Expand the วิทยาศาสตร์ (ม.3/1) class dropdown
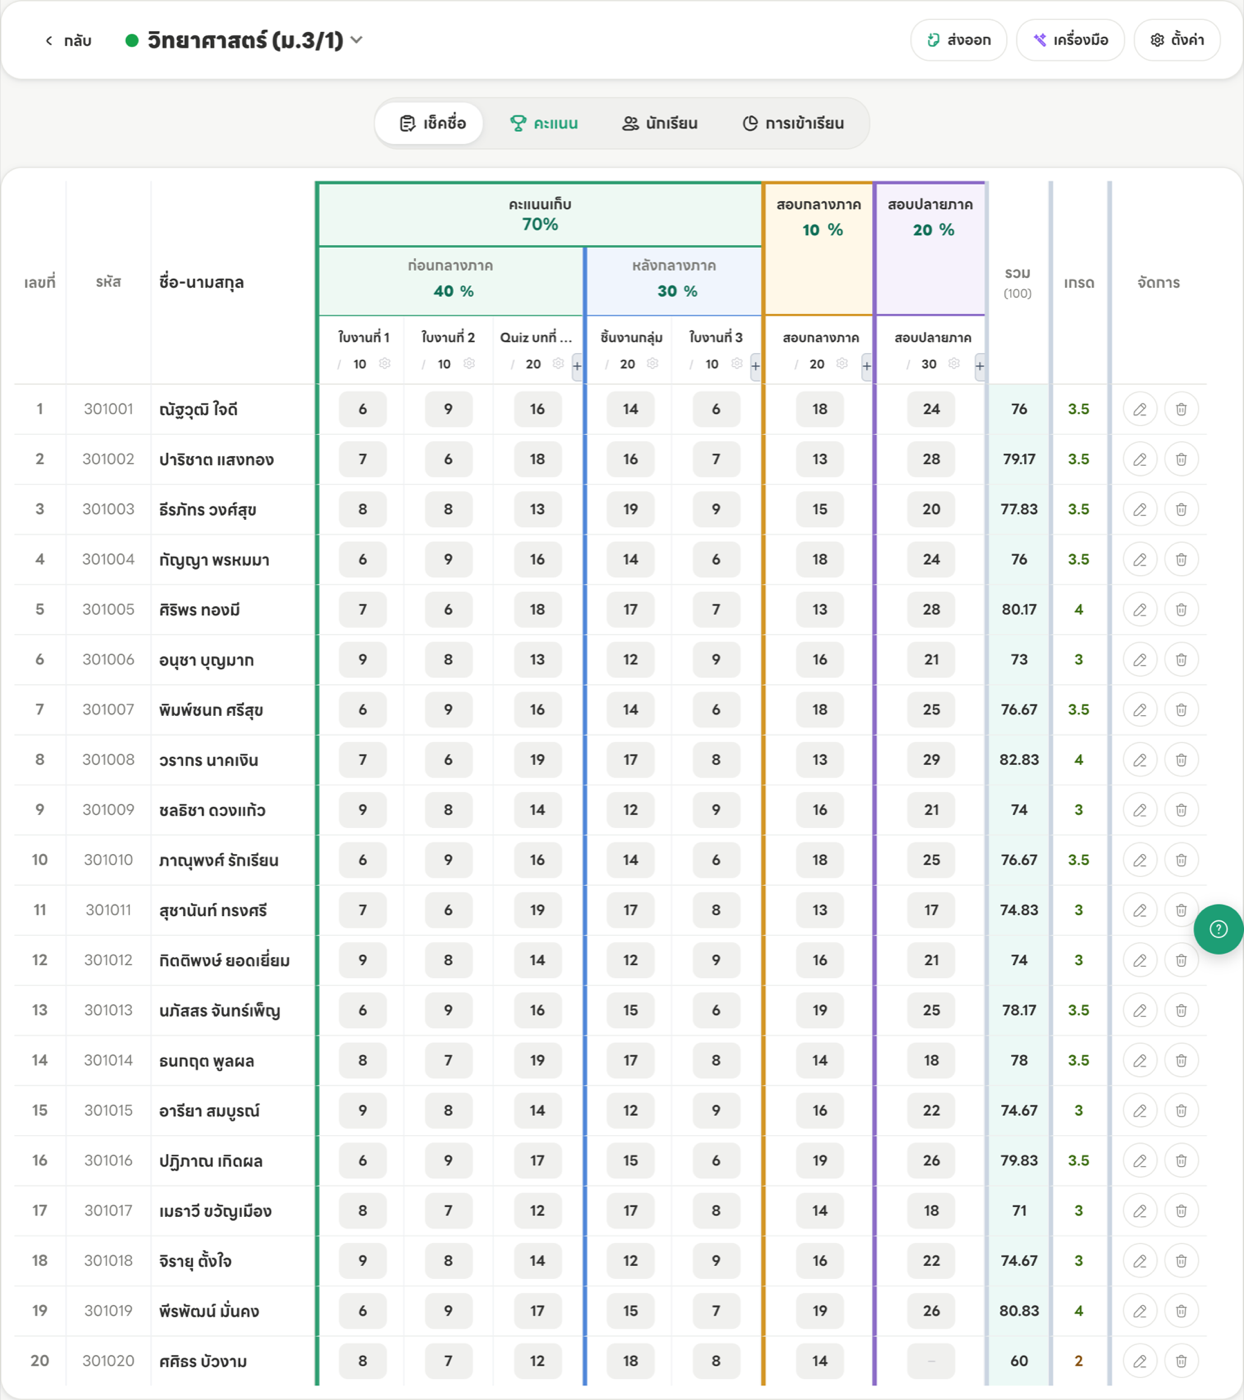The image size is (1244, 1400). (357, 40)
